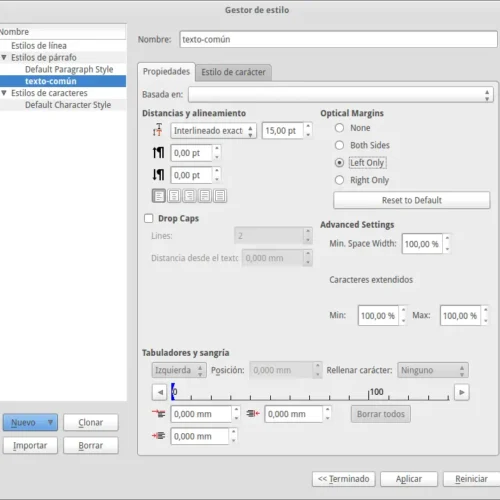500x500 pixels.
Task: Click the tab ruler right scroll arrow
Action: coord(462,392)
